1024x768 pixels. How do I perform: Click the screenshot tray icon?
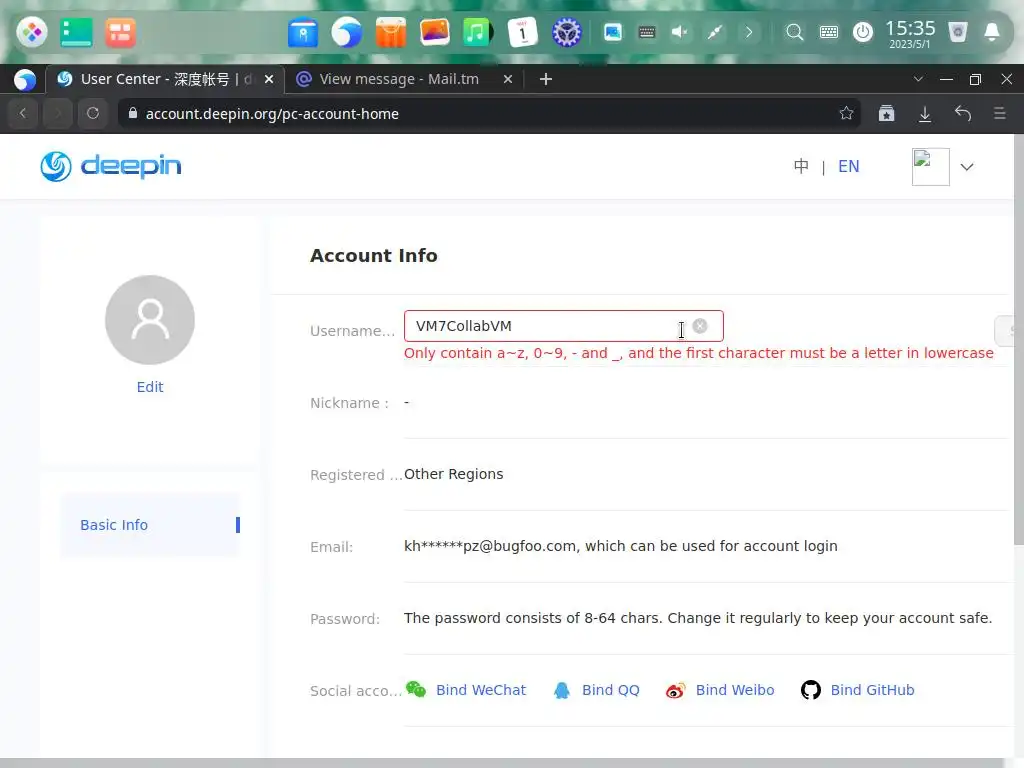[613, 32]
